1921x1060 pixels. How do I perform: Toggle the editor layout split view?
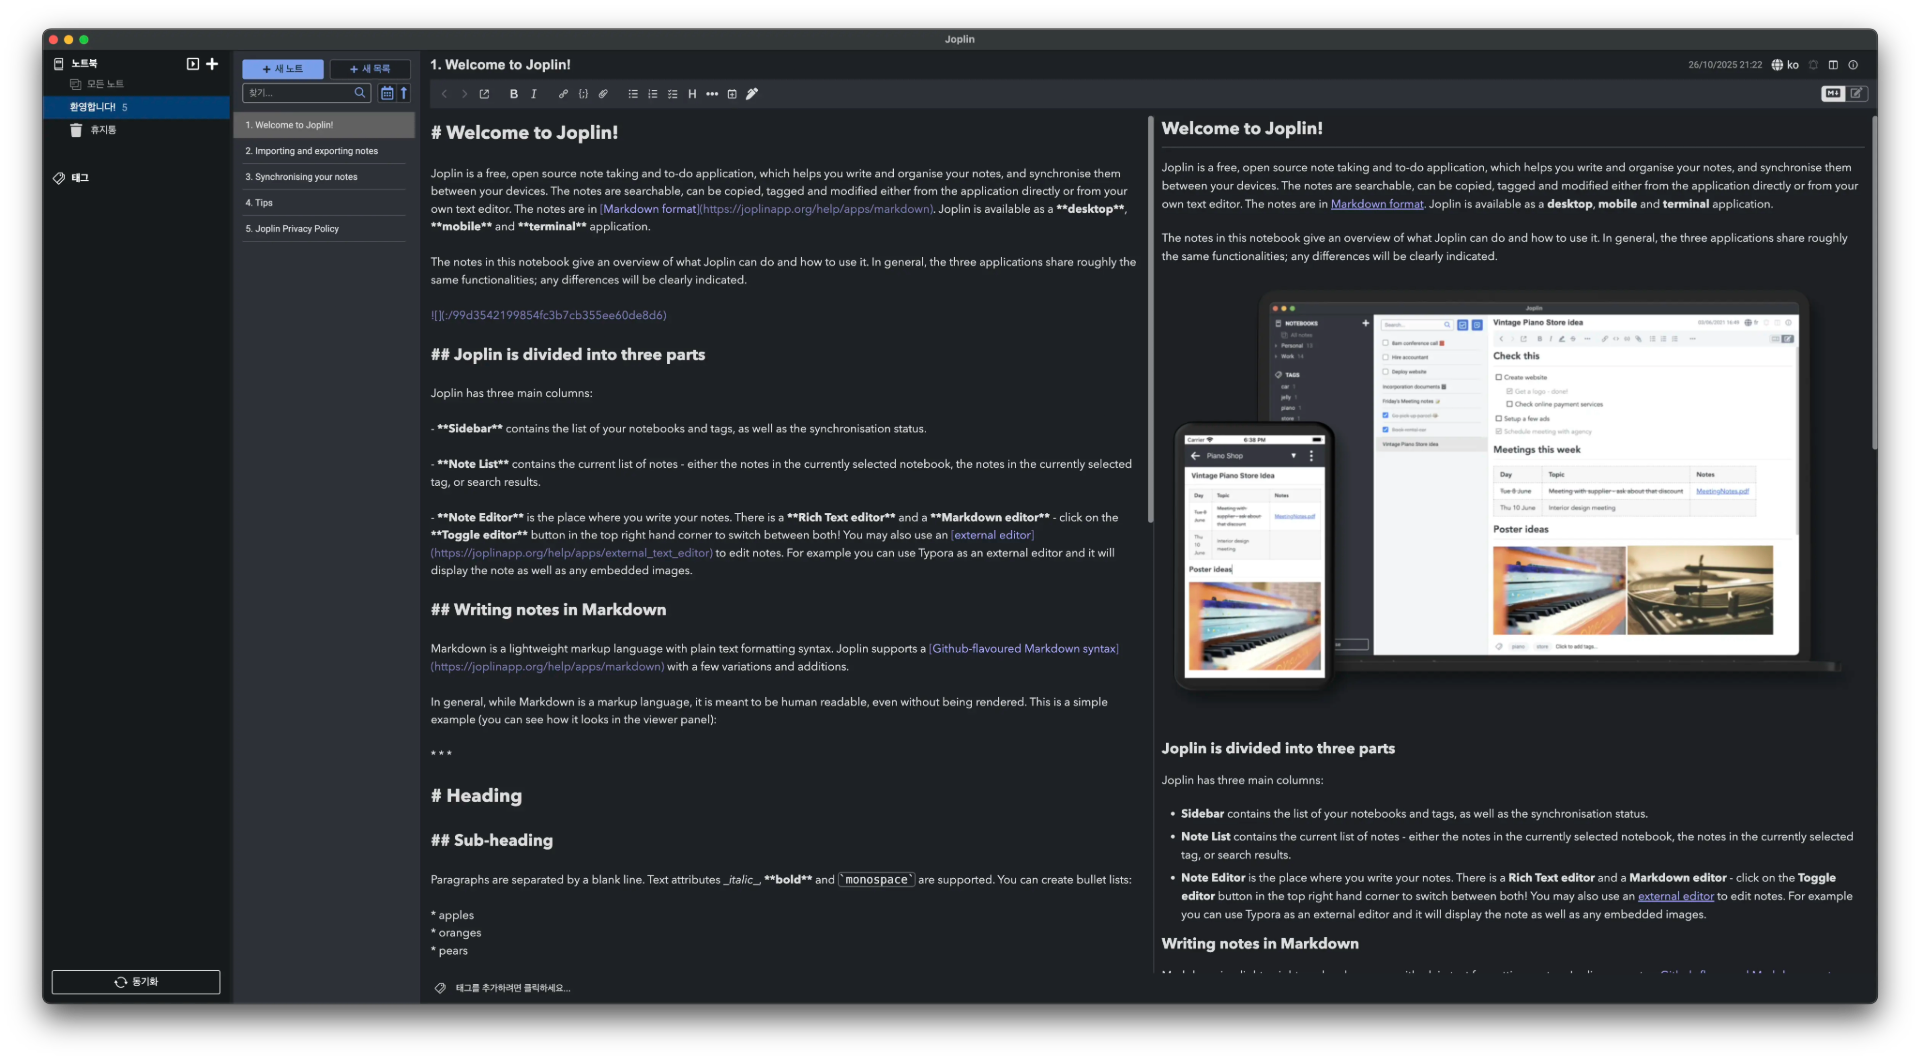[1833, 65]
